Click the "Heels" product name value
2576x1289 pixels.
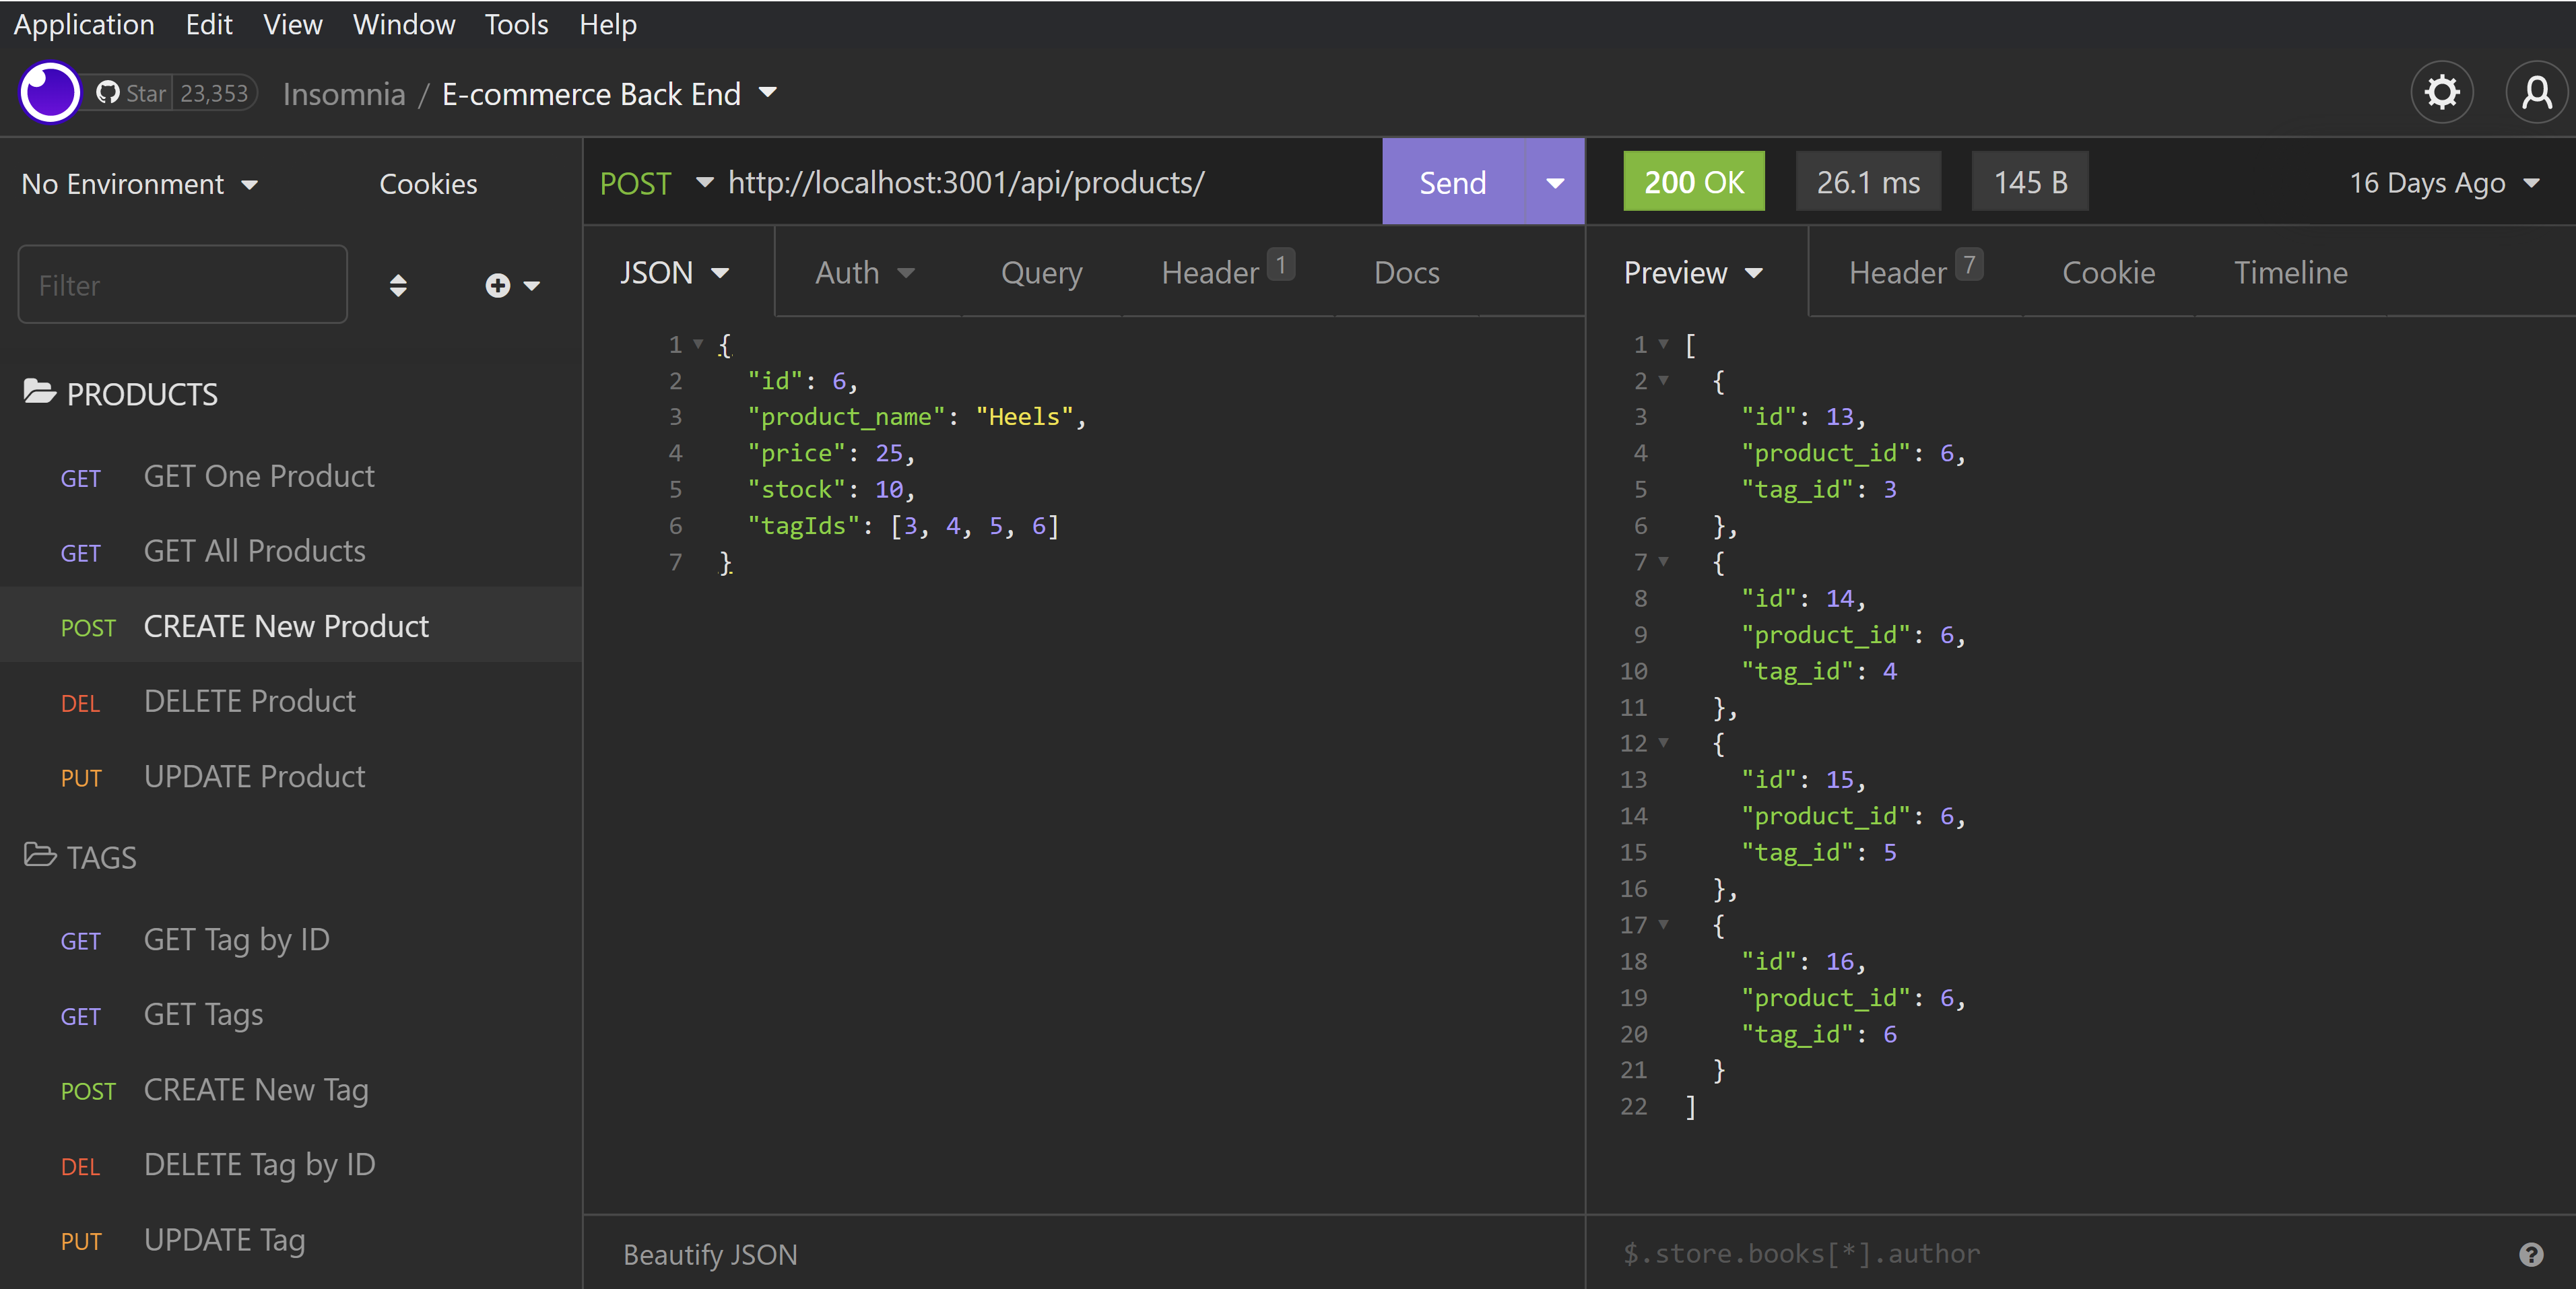pos(1024,417)
